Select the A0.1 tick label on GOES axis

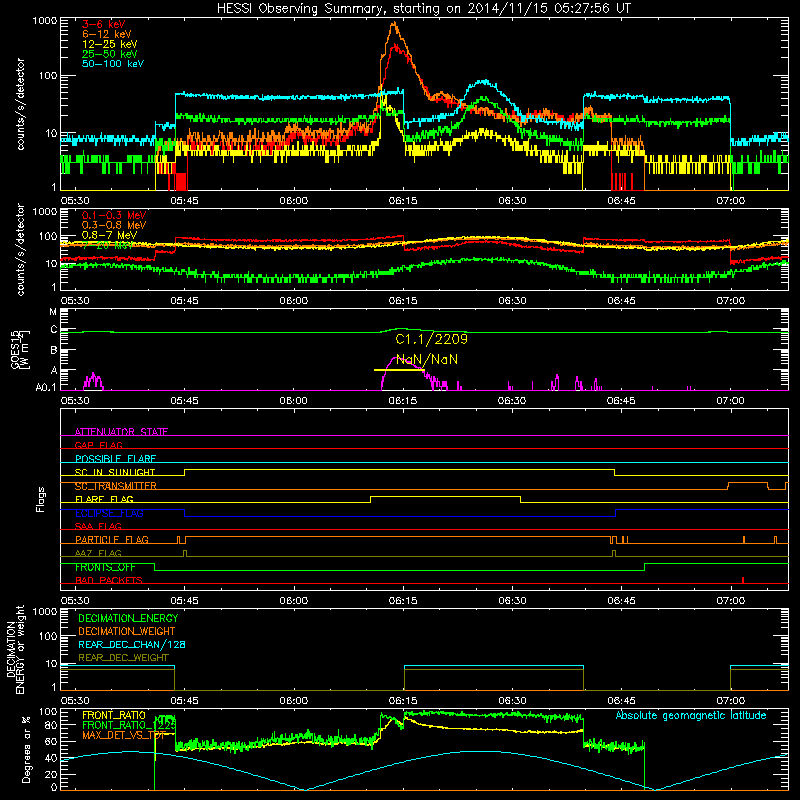[46, 388]
